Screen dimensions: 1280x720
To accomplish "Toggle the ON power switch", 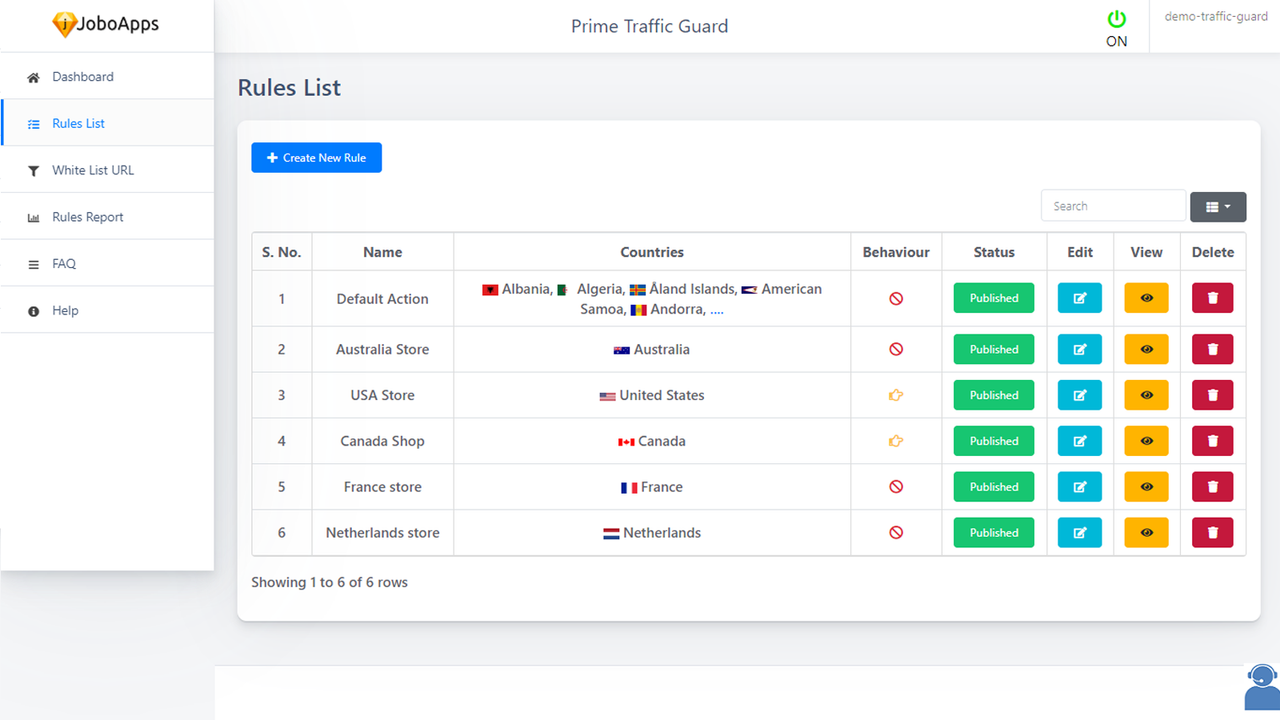I will click(x=1116, y=20).
